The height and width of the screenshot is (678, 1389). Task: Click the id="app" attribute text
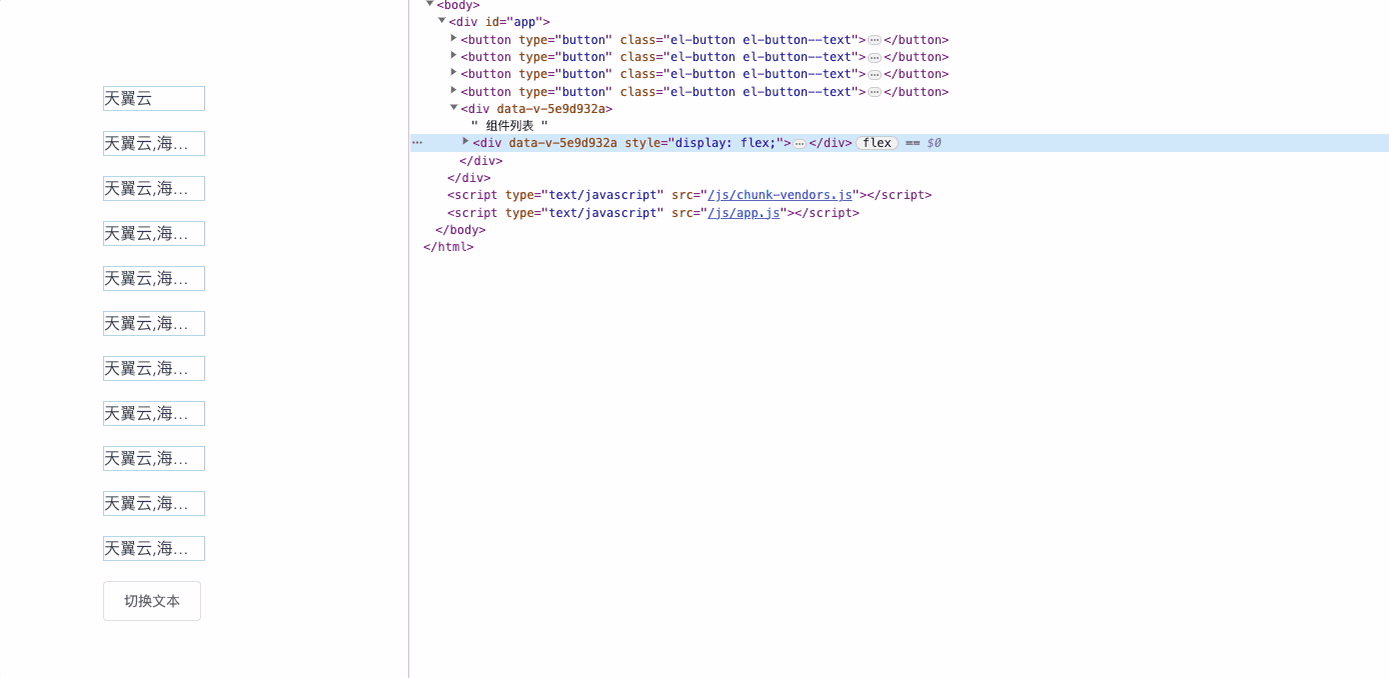coord(514,22)
